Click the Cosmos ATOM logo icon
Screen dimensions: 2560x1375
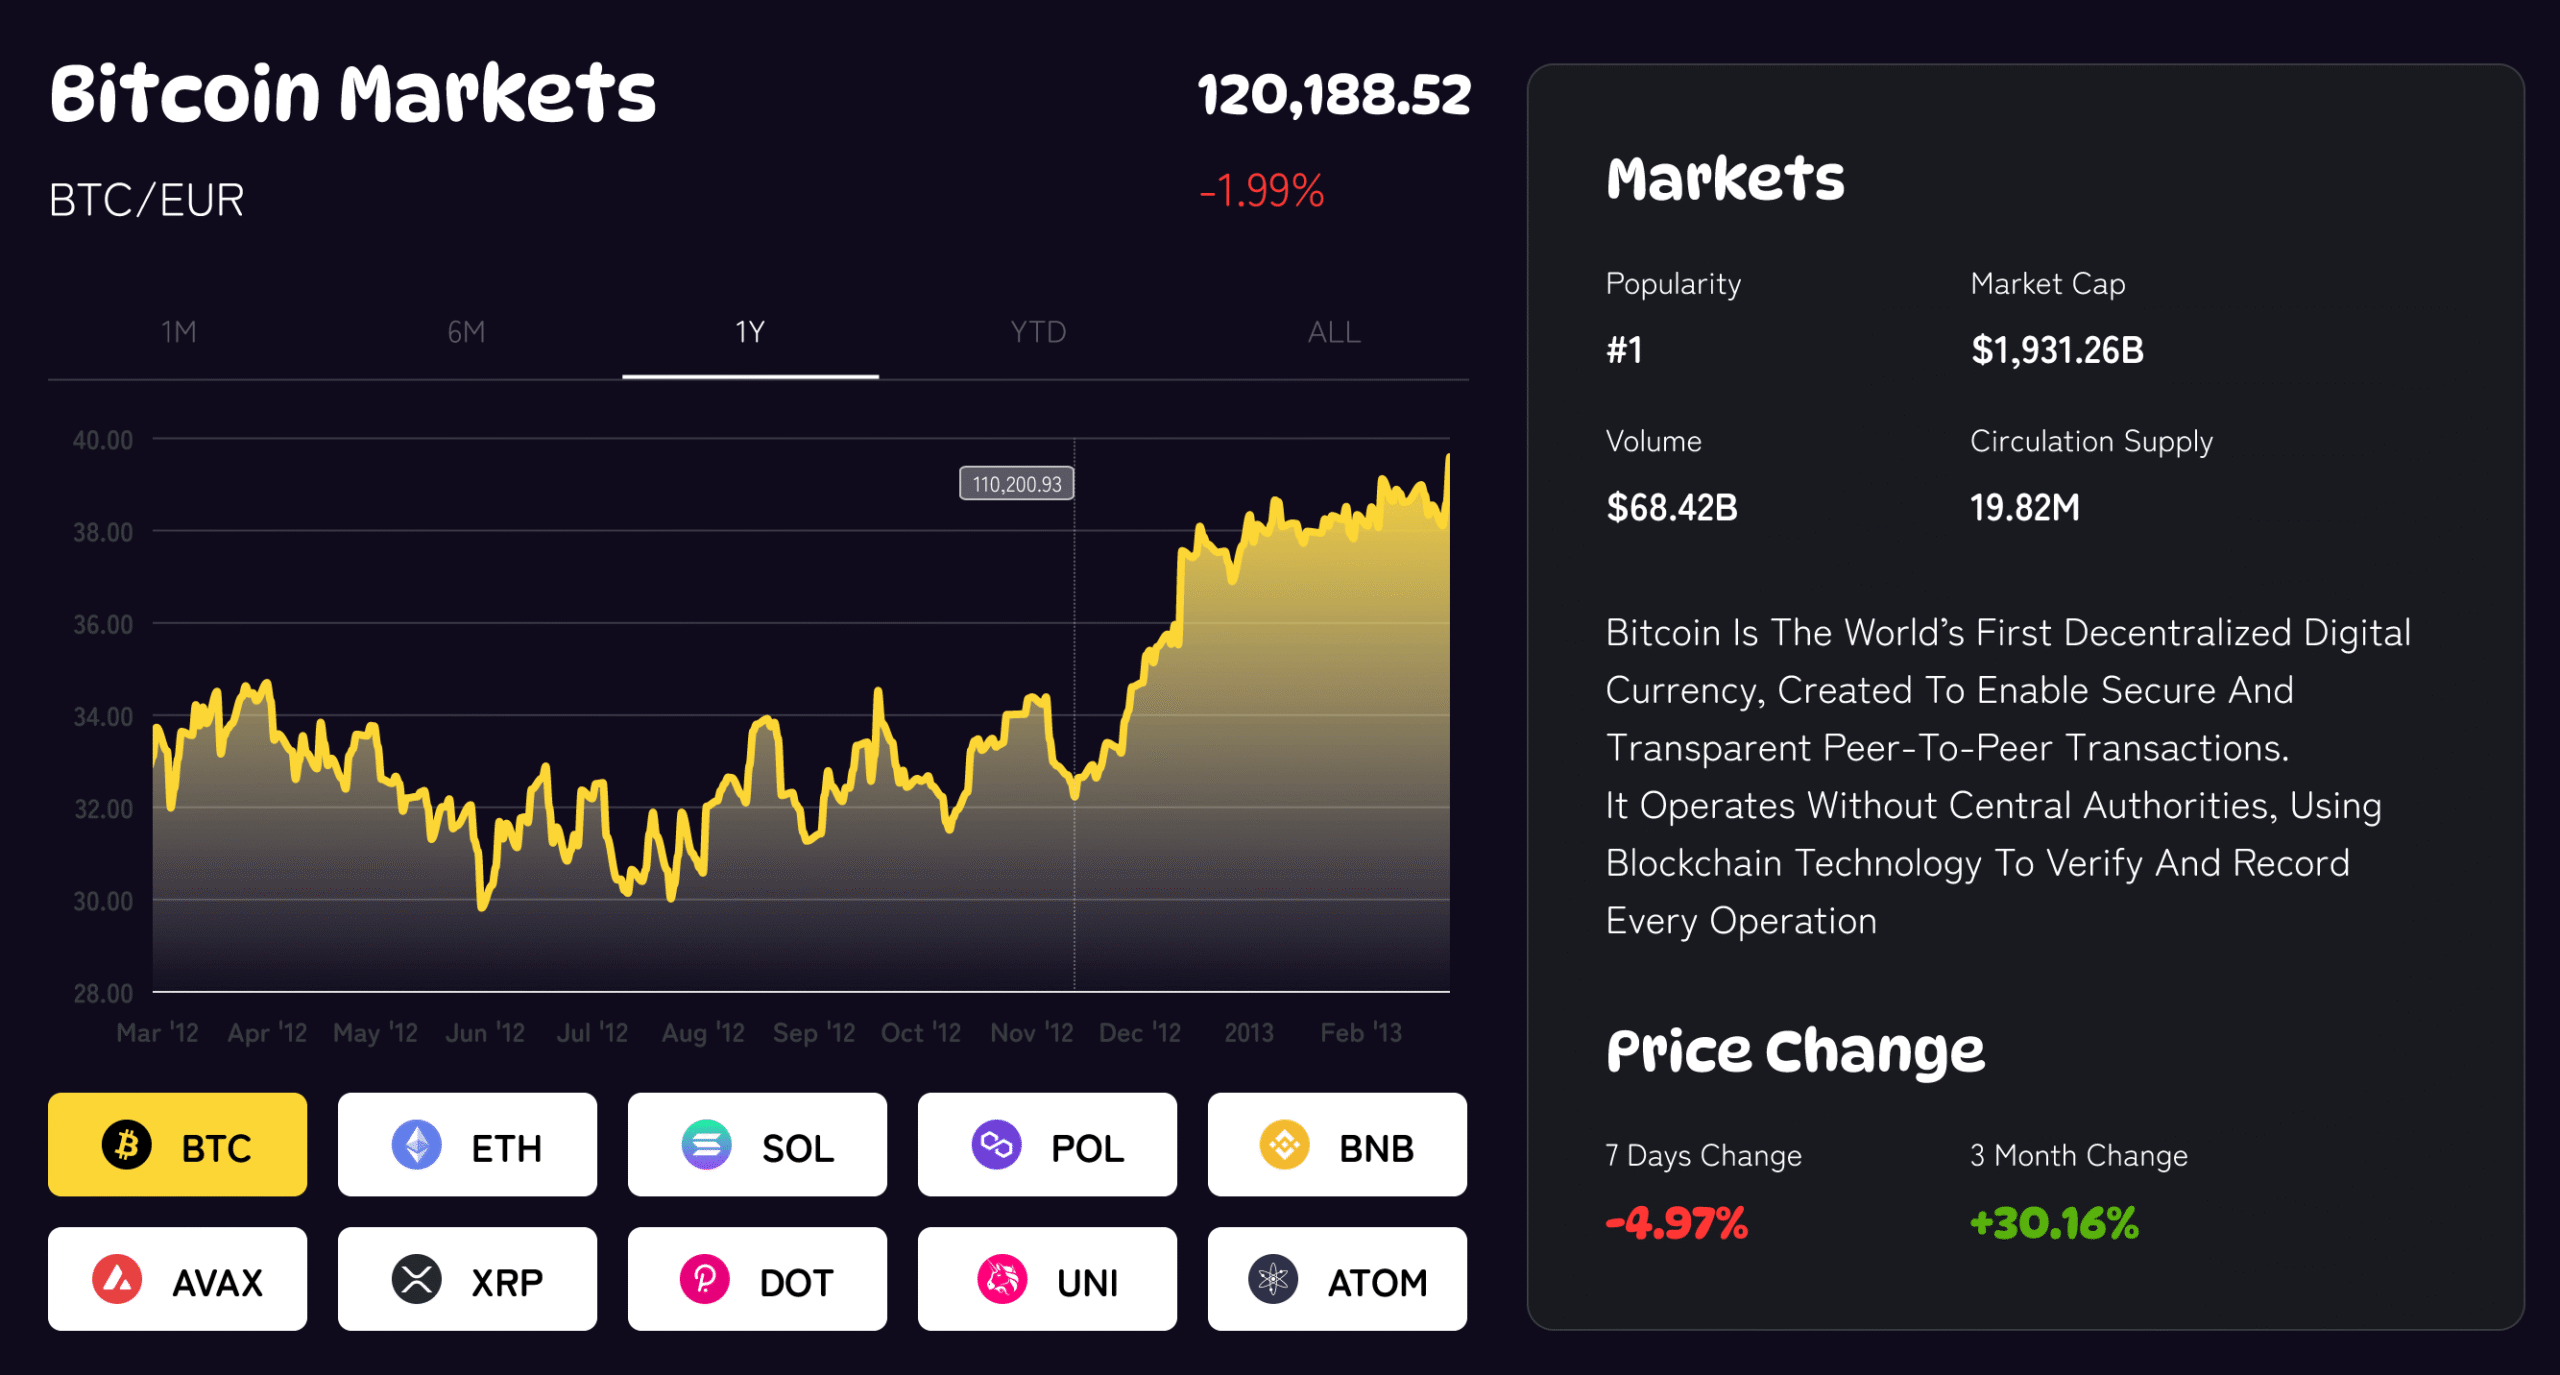pyautogui.click(x=1273, y=1280)
